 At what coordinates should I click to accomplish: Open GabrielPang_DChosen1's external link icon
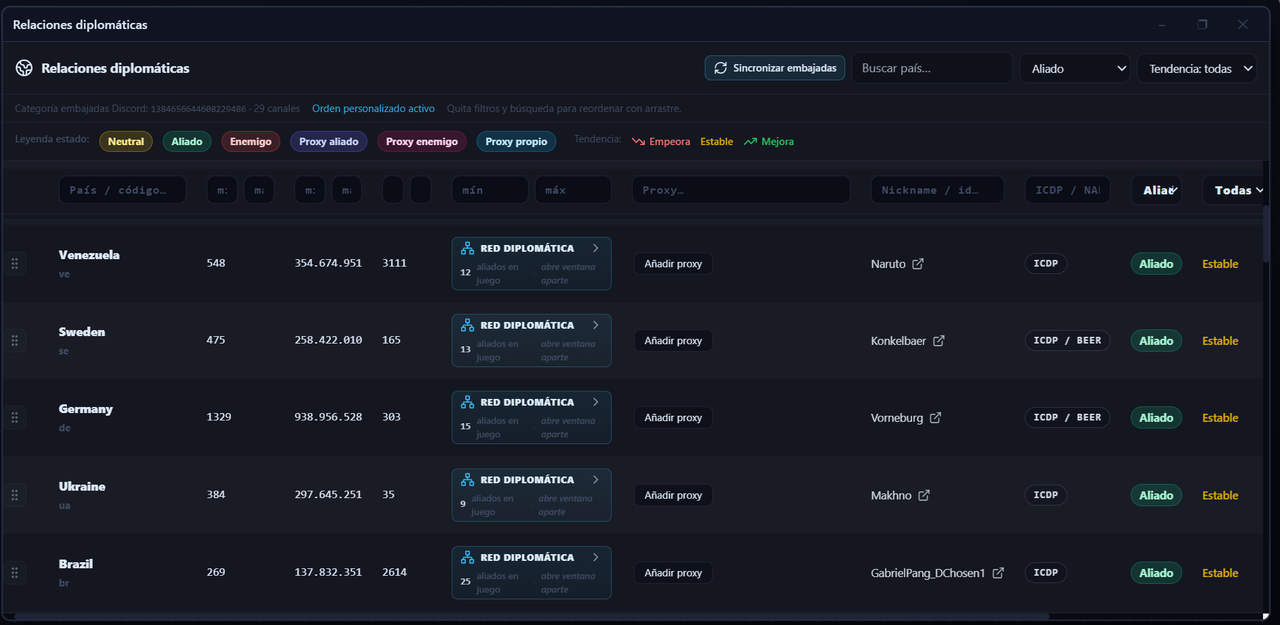998,573
